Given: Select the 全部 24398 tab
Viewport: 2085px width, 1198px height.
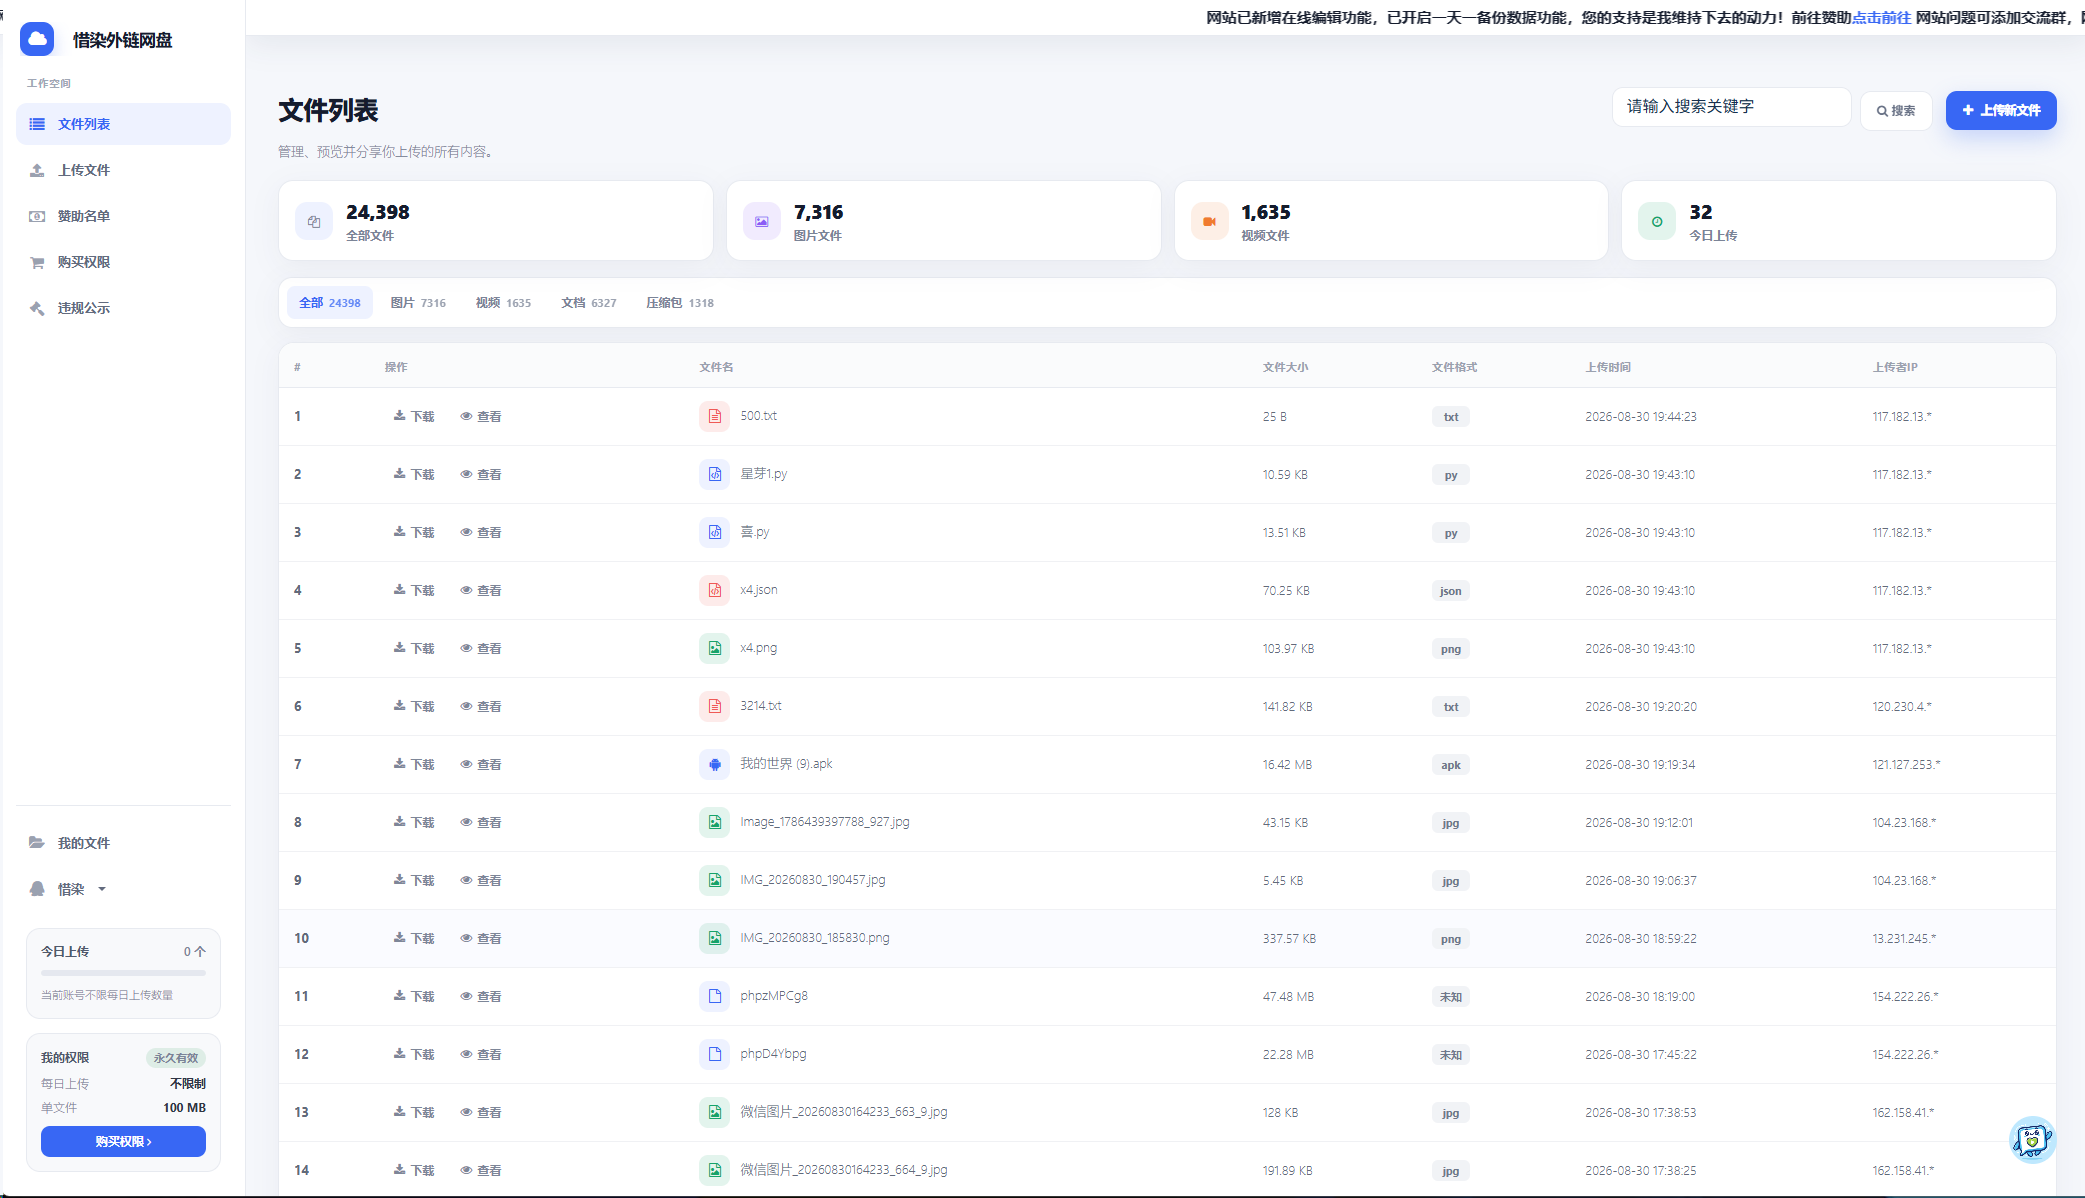Looking at the screenshot, I should pos(330,303).
